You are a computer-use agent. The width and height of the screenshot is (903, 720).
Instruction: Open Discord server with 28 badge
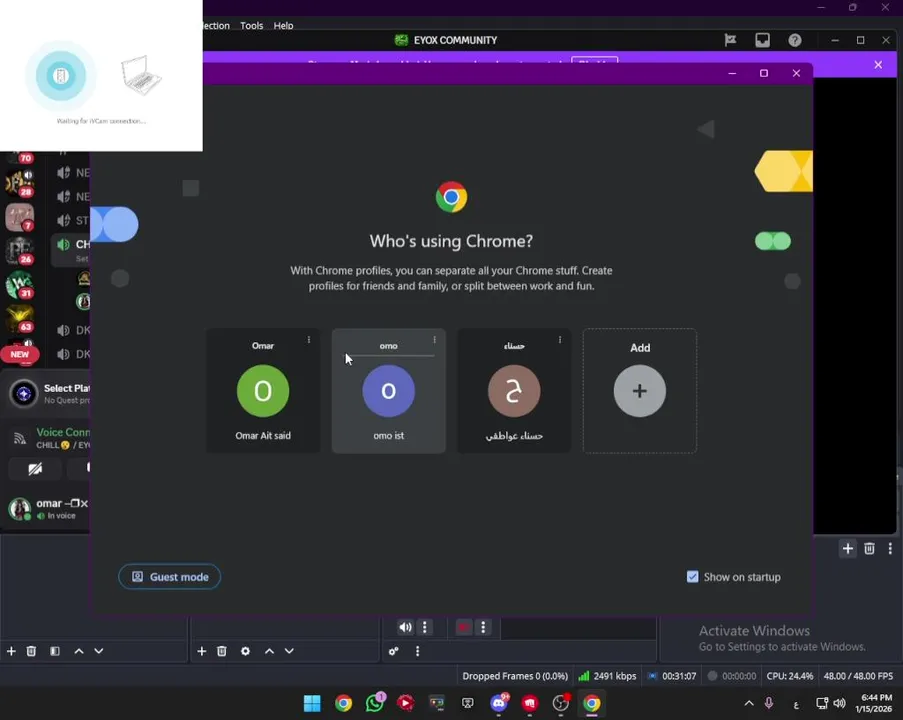[x=19, y=184]
